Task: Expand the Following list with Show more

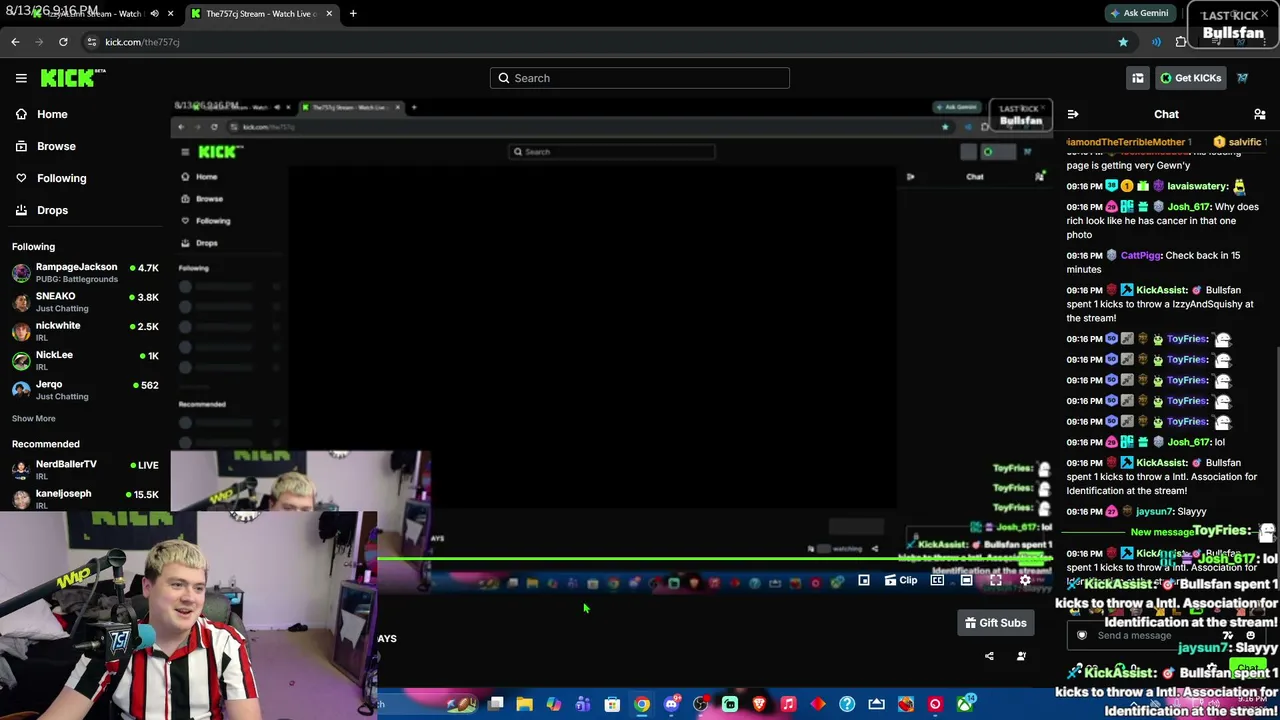Action: click(34, 418)
